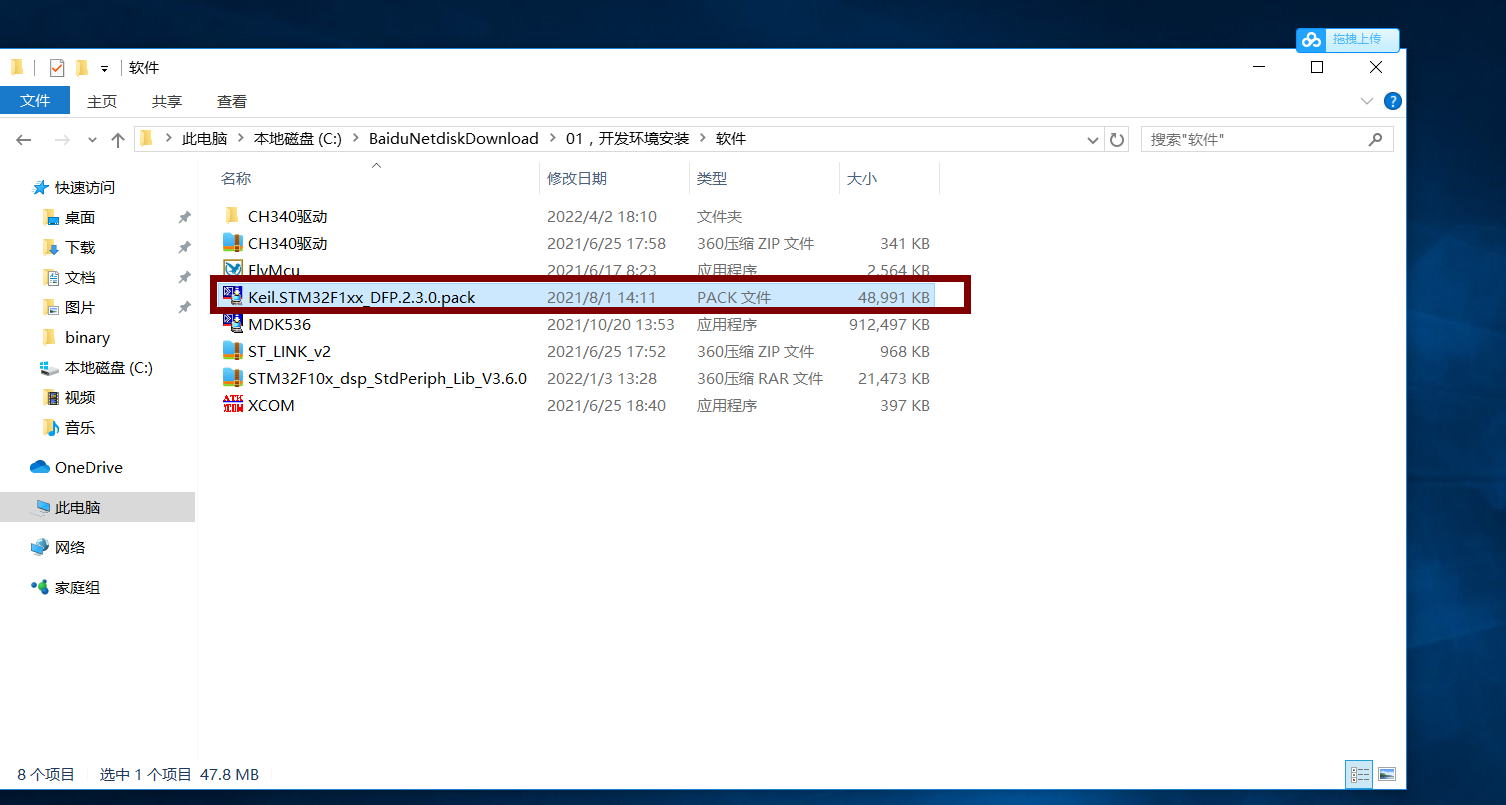Click the 2022/4/2 18:10 date cell
This screenshot has height=805, width=1506.
point(601,216)
